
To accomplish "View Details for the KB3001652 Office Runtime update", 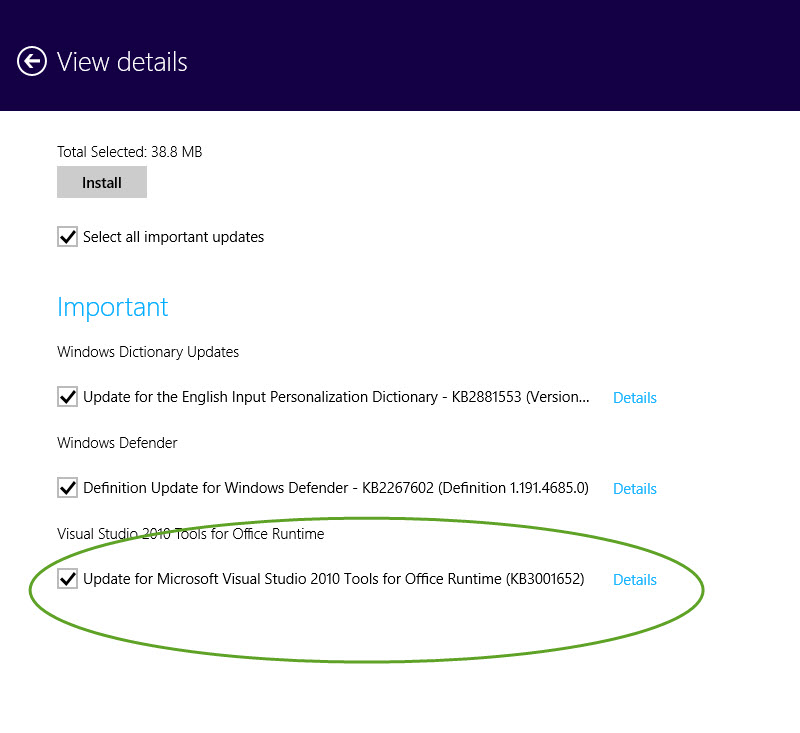I will [x=634, y=580].
